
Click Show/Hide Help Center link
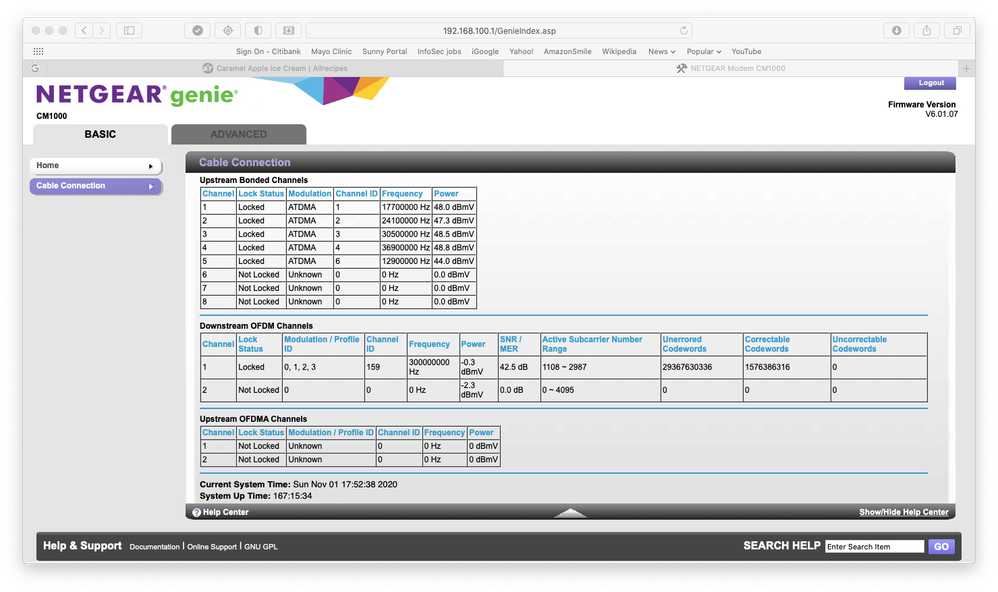904,512
